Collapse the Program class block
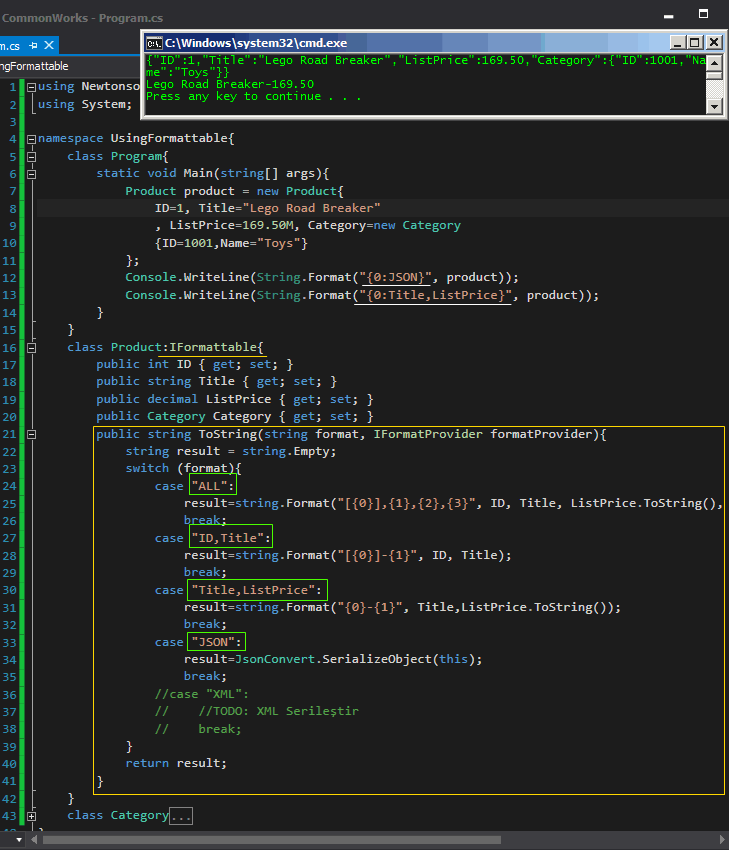Screen dimensions: 729x850 coord(31,157)
